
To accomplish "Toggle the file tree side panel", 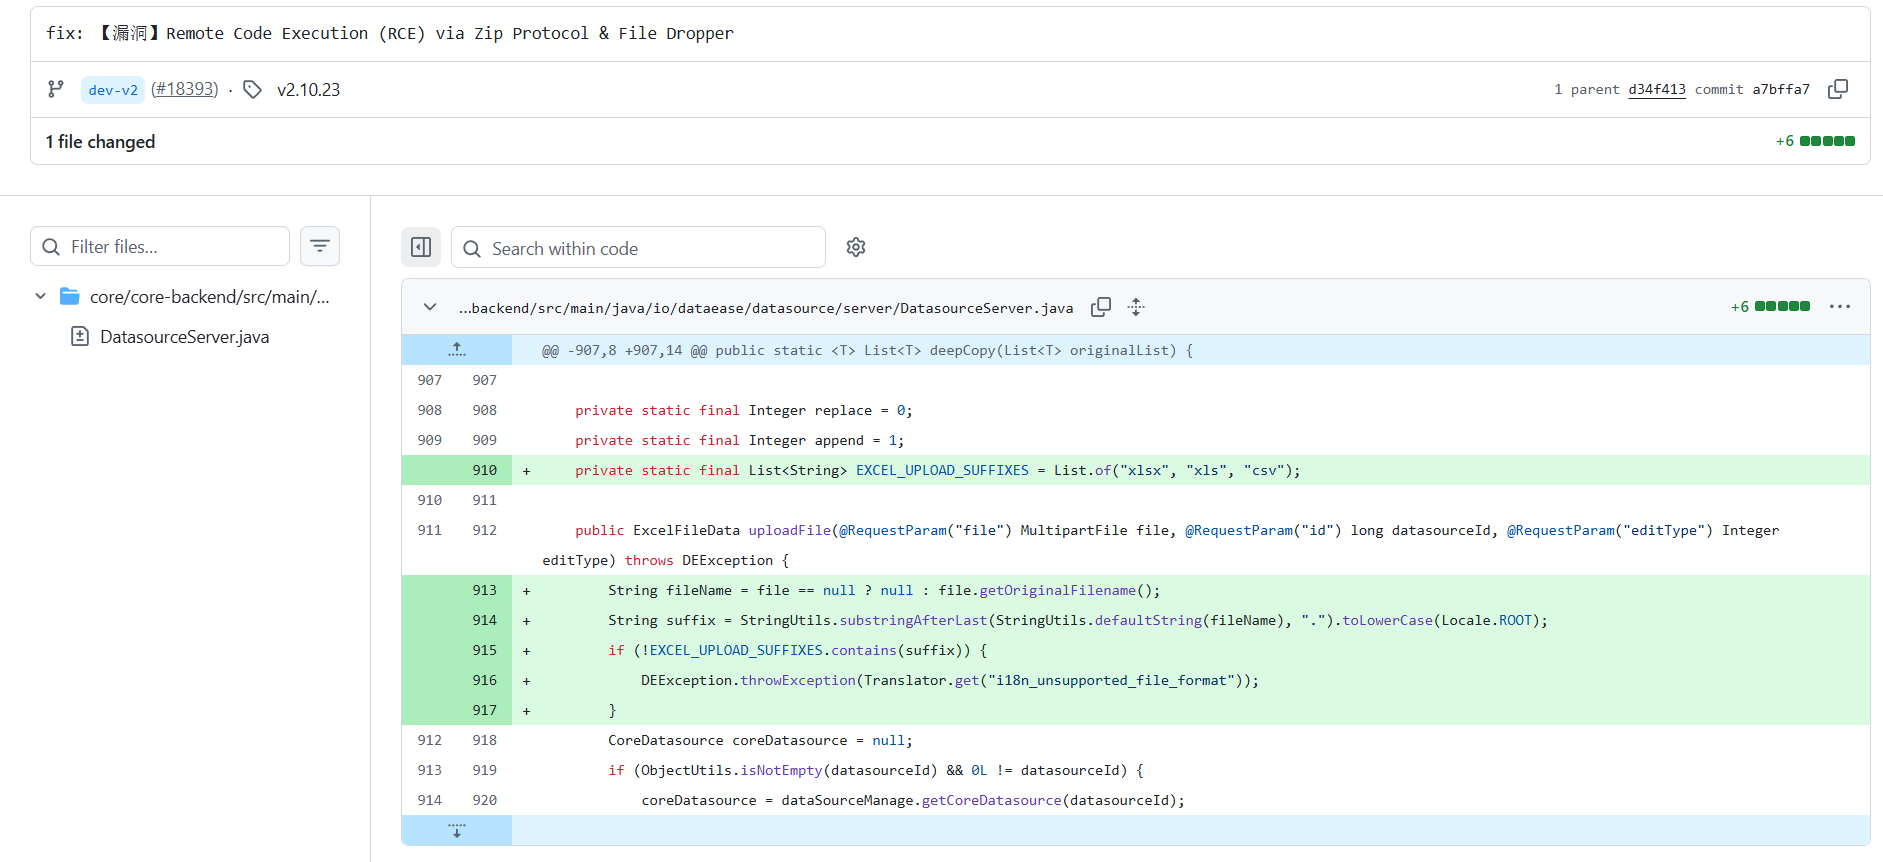I will click(x=421, y=247).
